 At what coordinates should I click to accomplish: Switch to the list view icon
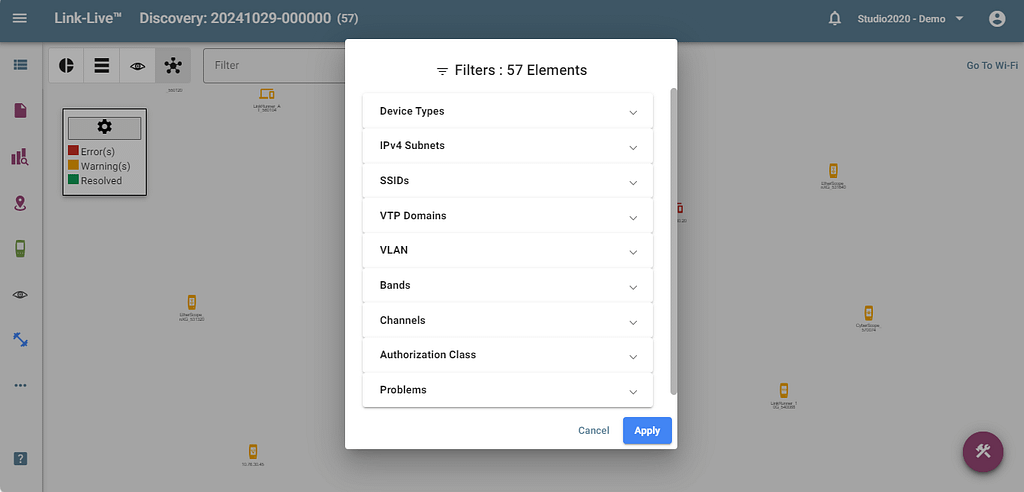101,65
